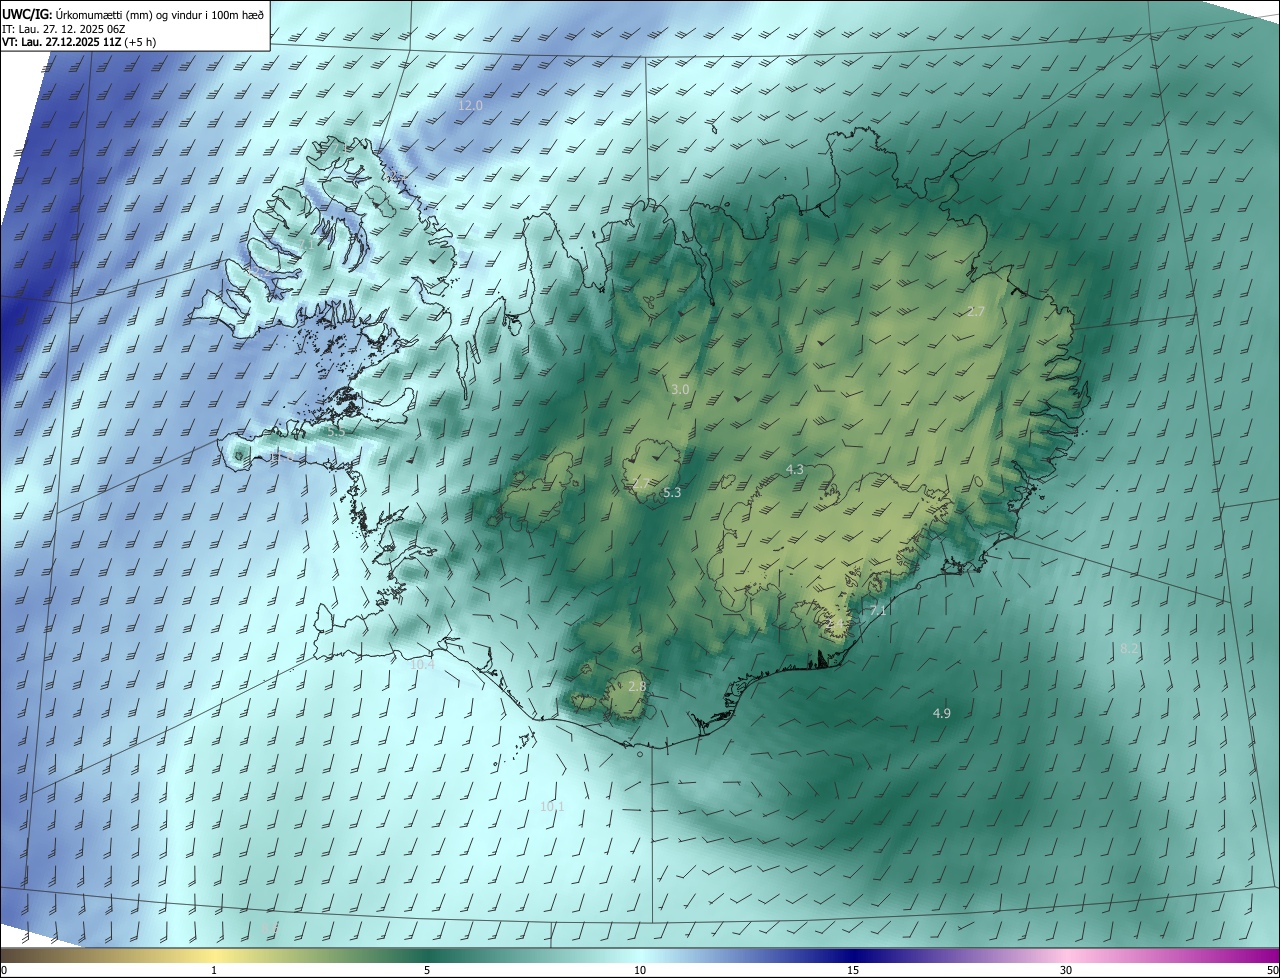
Task: Click the colour scale tick label '10'
Action: click(x=640, y=970)
